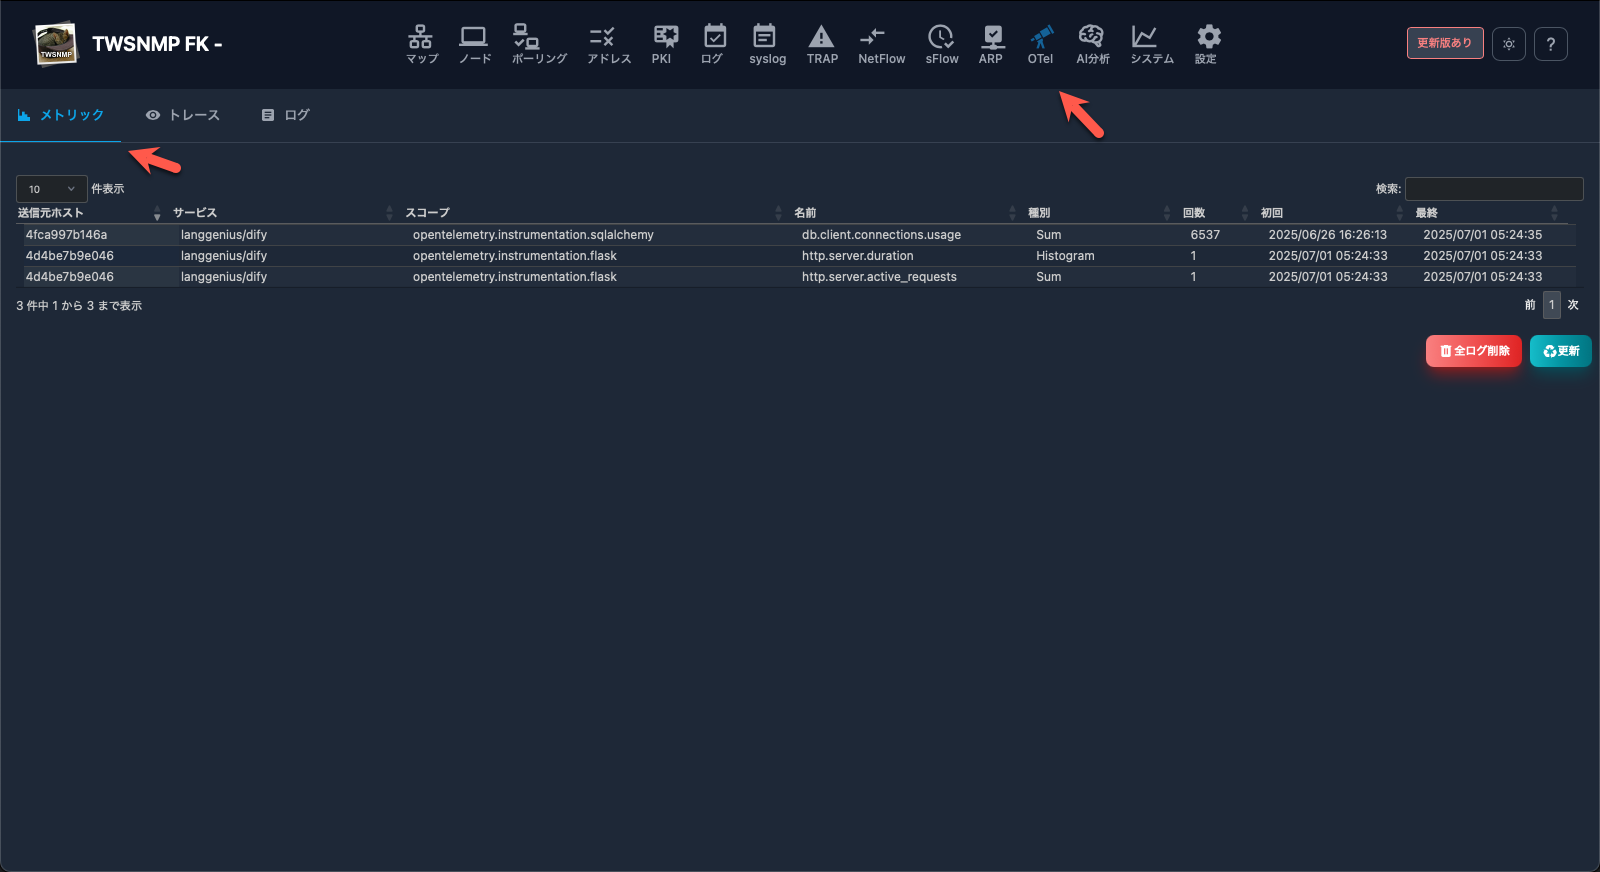Click the 全ログ削除 delete button
Viewport: 1600px width, 872px height.
[1474, 351]
